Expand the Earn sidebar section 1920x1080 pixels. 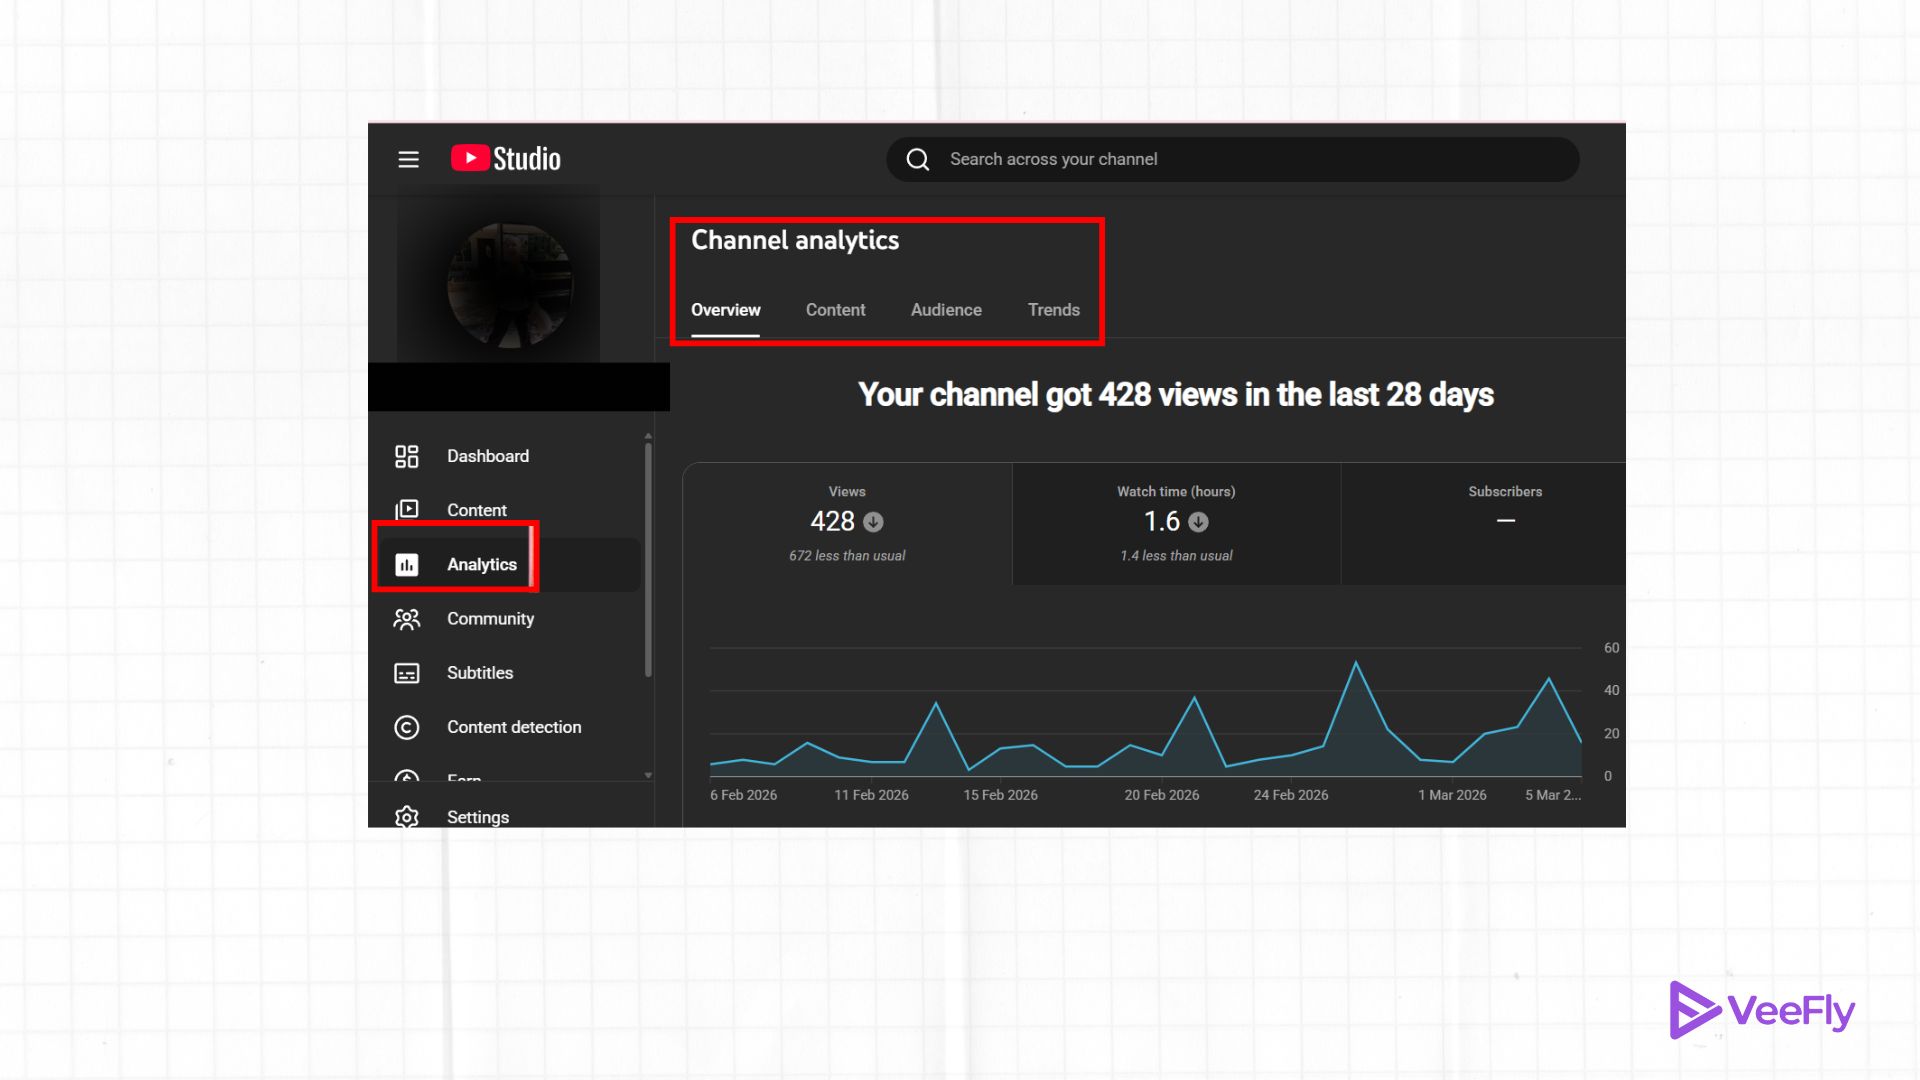pos(406,776)
